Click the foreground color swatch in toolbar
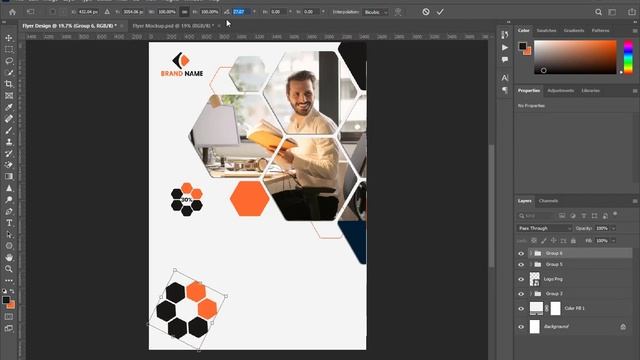Screen dimensions: 640x360 click(x=6, y=300)
